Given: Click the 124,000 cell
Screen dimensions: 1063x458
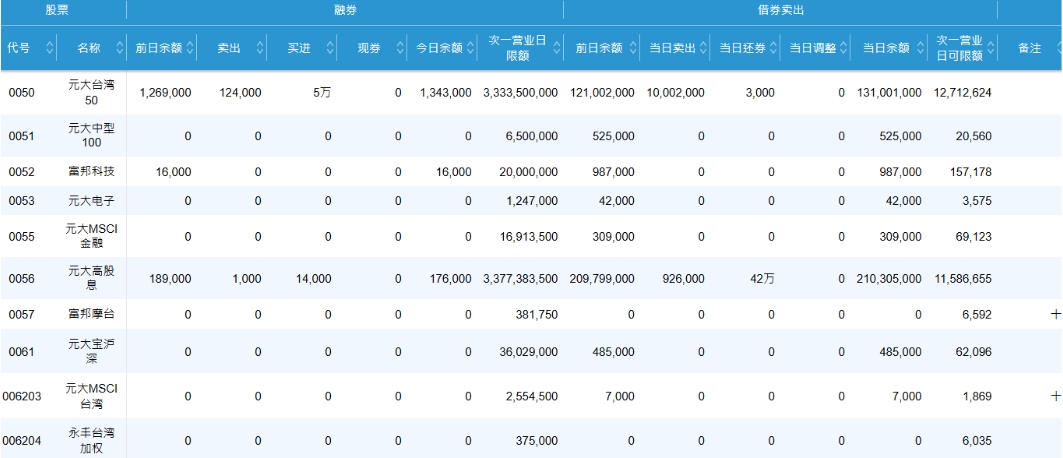Looking at the screenshot, I should pyautogui.click(x=241, y=93).
